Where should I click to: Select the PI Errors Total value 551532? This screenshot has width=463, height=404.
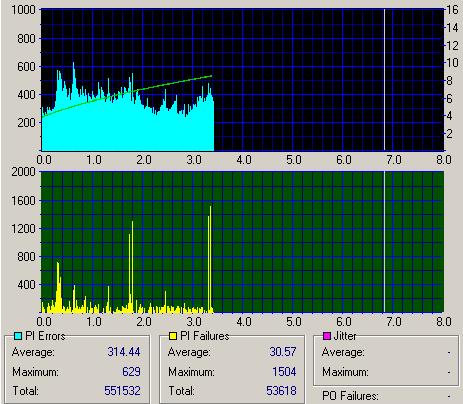tap(122, 391)
